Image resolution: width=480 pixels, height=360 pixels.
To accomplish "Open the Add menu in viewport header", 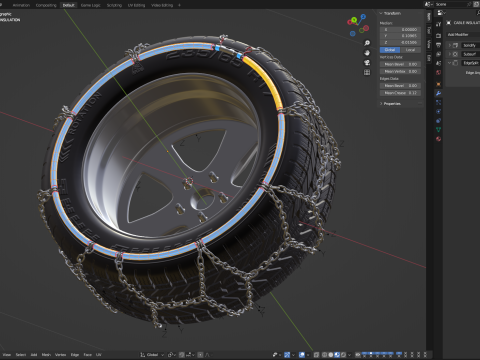I will (34, 355).
